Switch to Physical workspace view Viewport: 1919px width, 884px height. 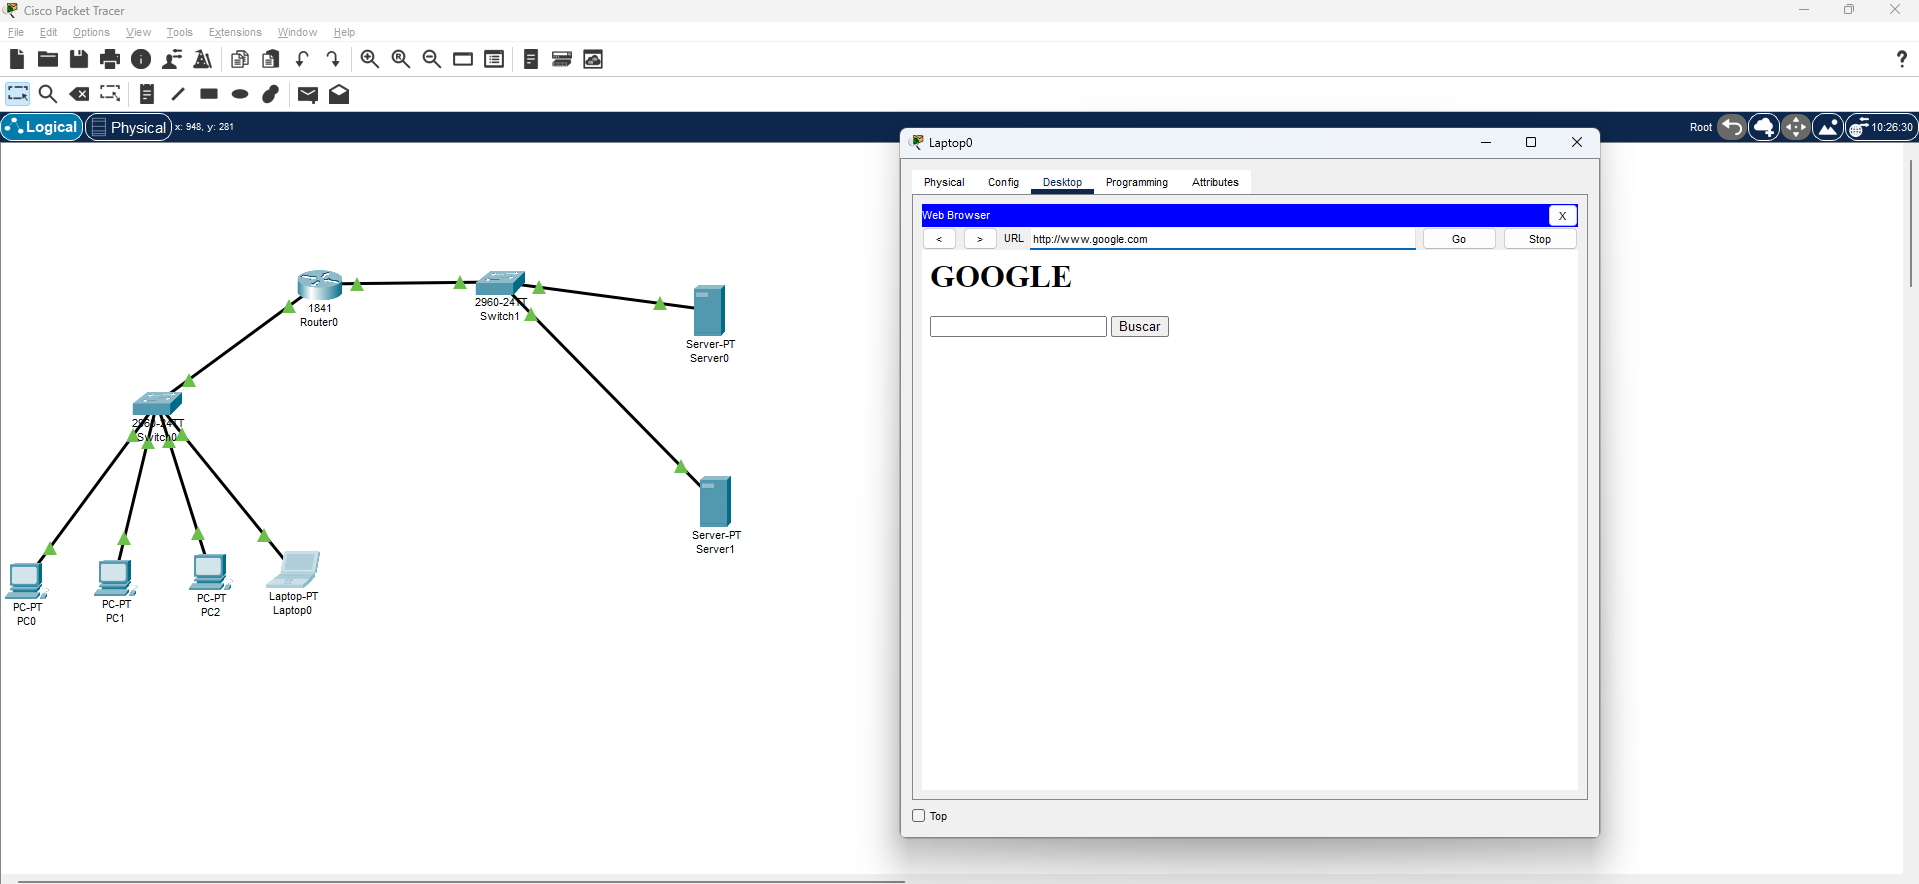(129, 127)
